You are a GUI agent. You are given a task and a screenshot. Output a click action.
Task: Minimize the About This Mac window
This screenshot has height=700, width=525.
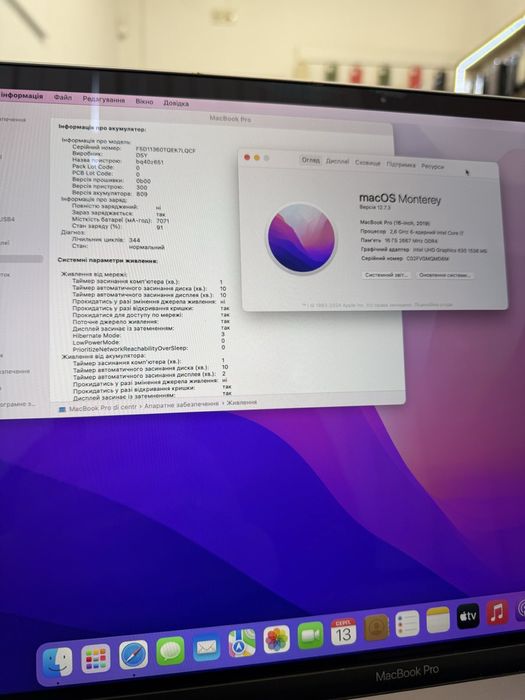point(257,158)
